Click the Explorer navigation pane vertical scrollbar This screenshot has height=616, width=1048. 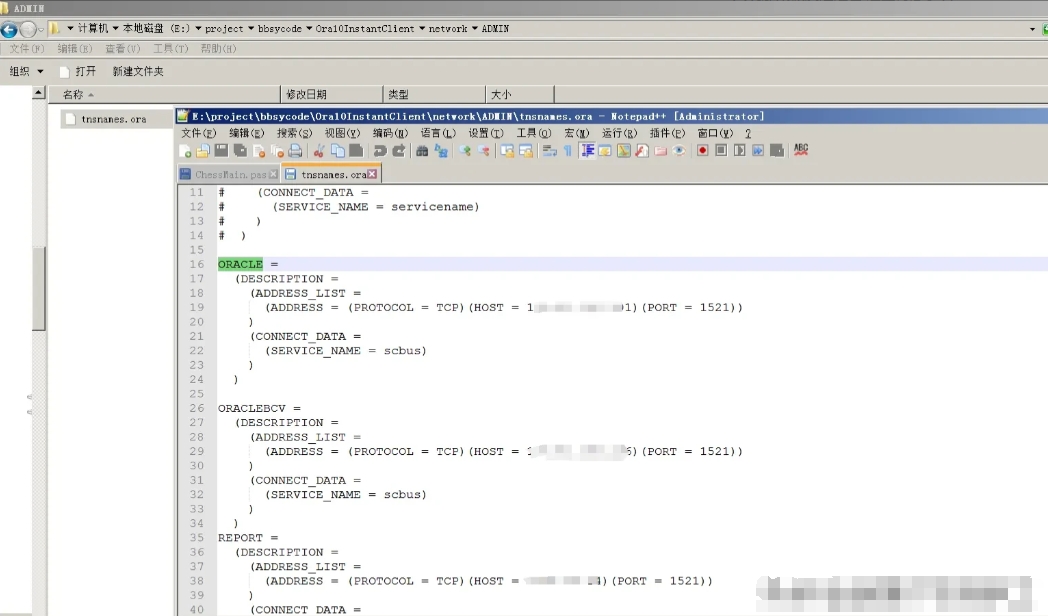point(39,287)
